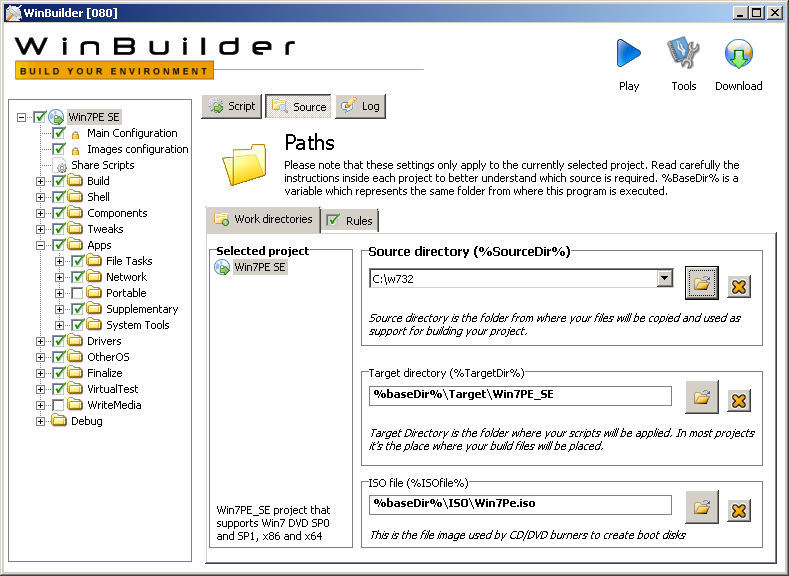This screenshot has width=789, height=576.
Task: Collapse the Apps tree node
Action: [40, 245]
